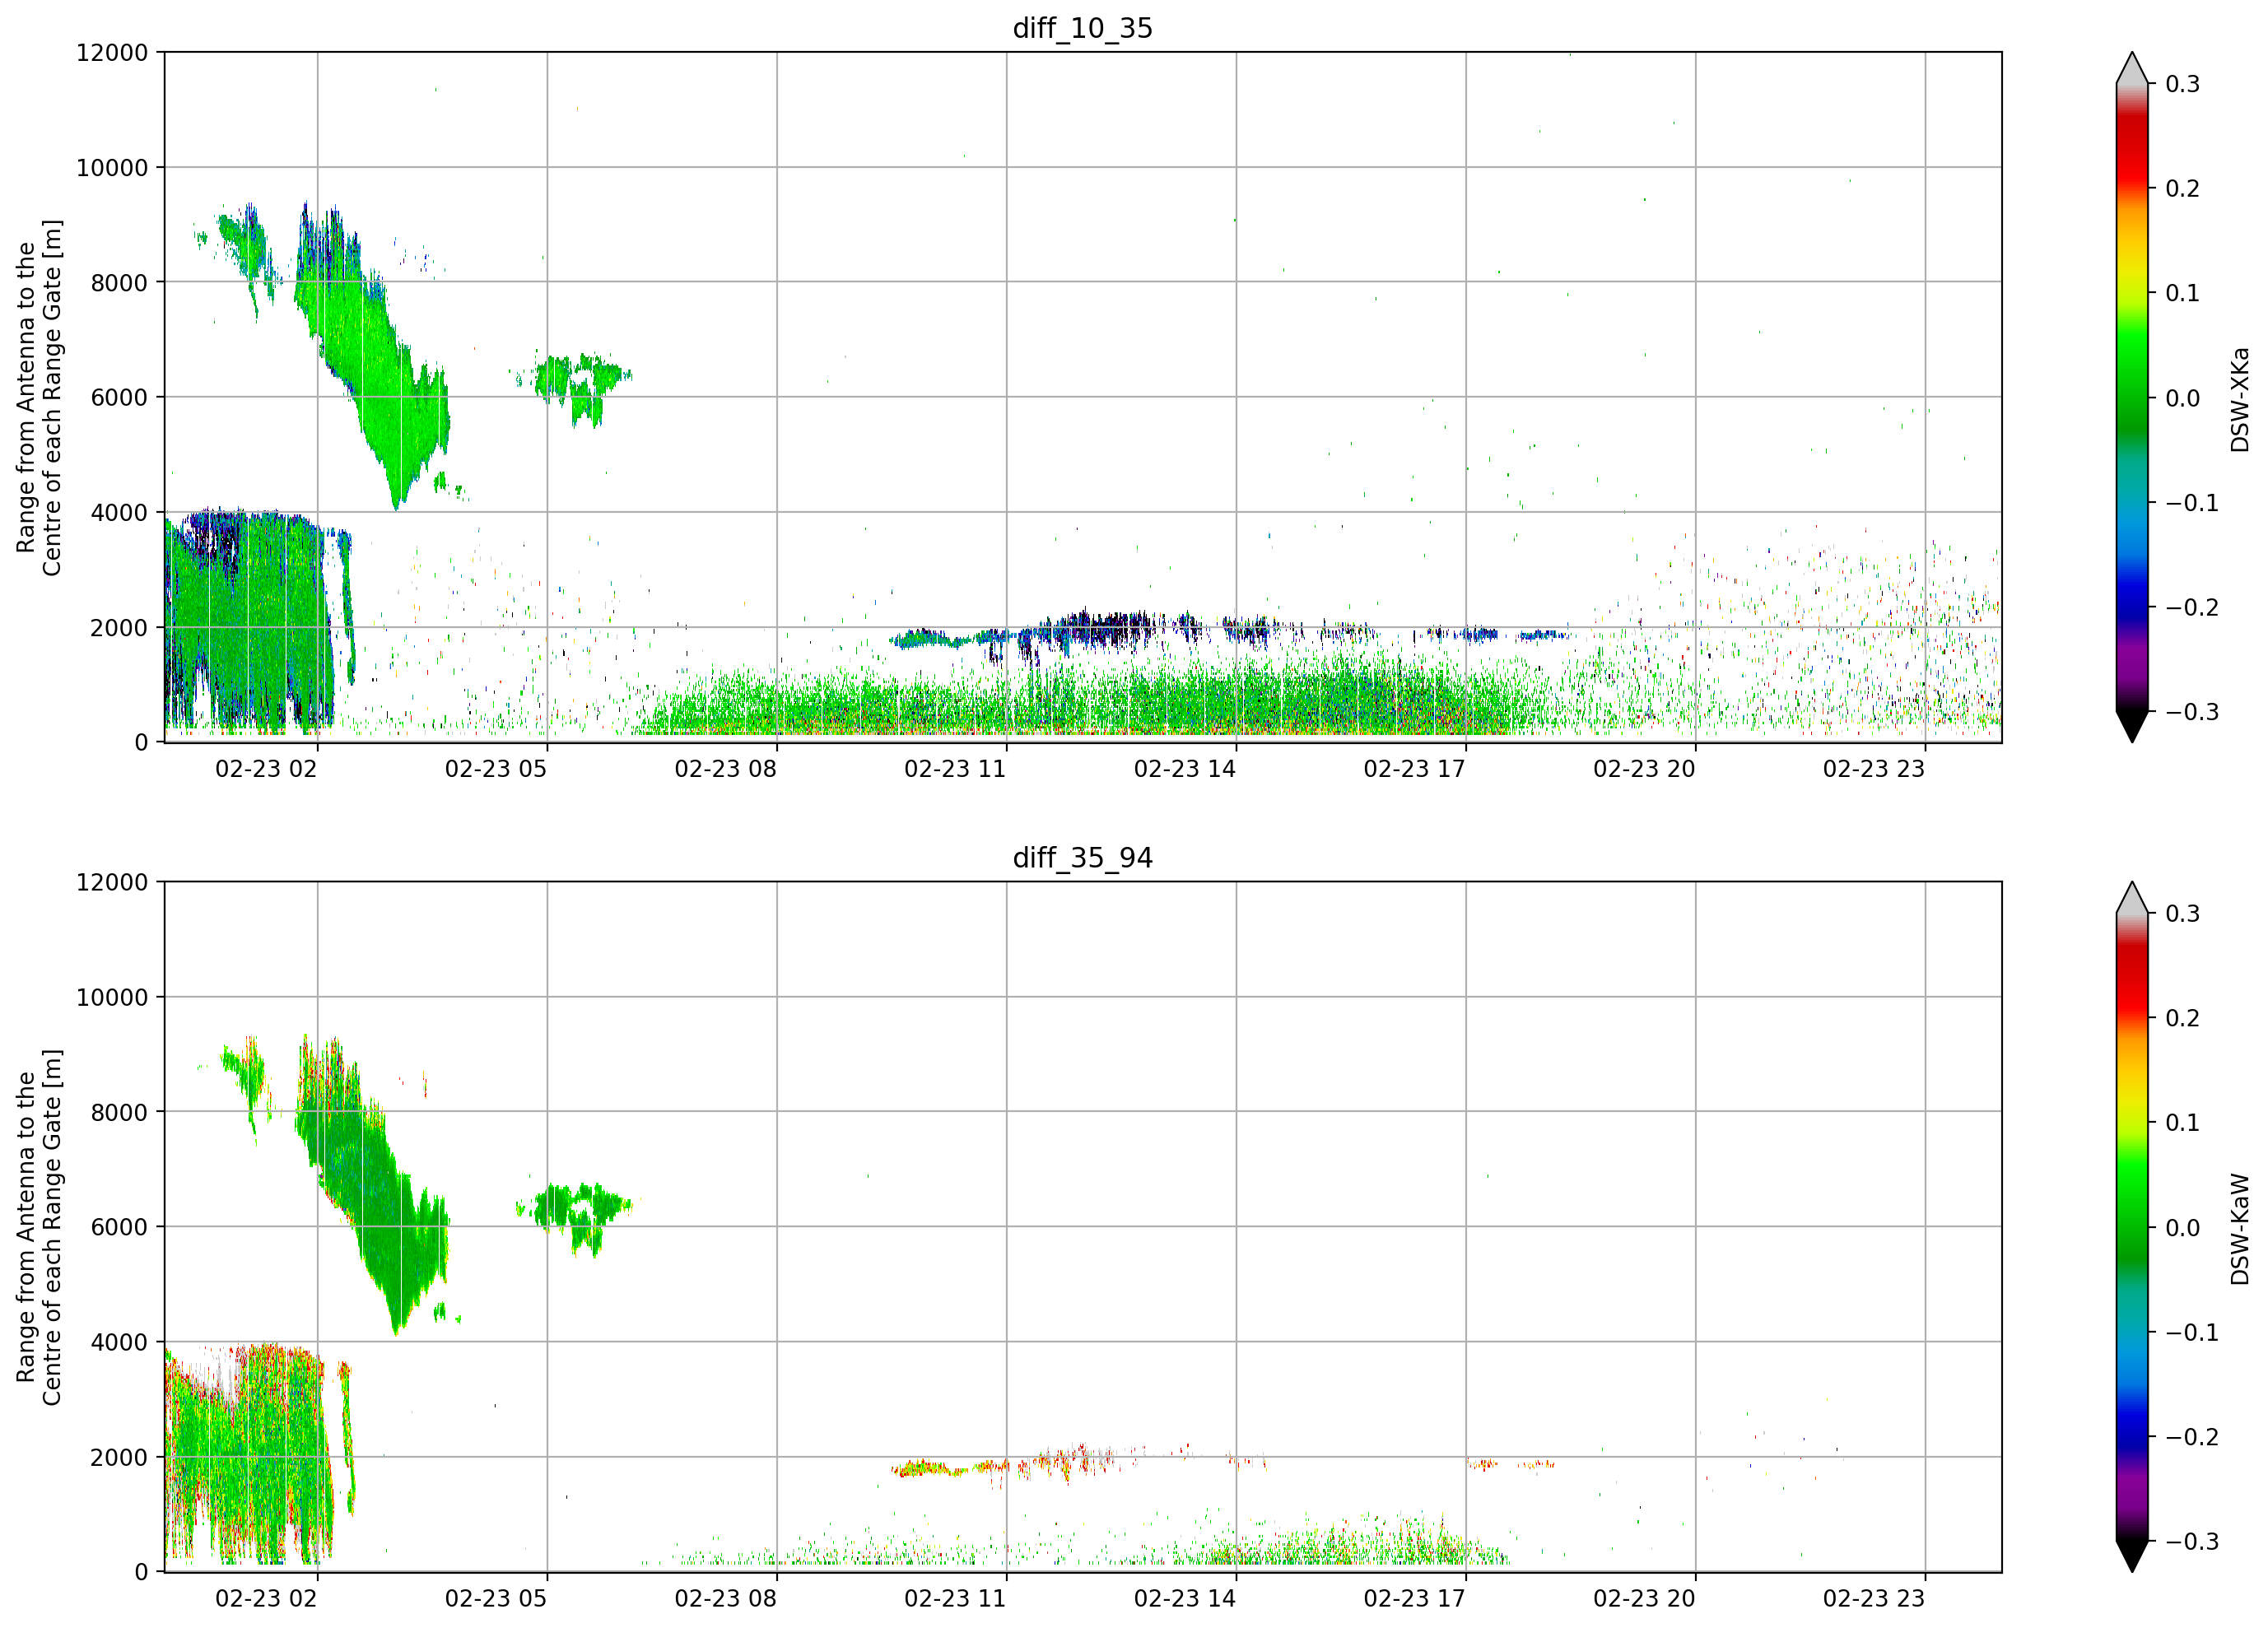Click the 0.1 tick on DSW-XKa colorbar
Screen dimensions: 2268x1628
pos(2182,294)
